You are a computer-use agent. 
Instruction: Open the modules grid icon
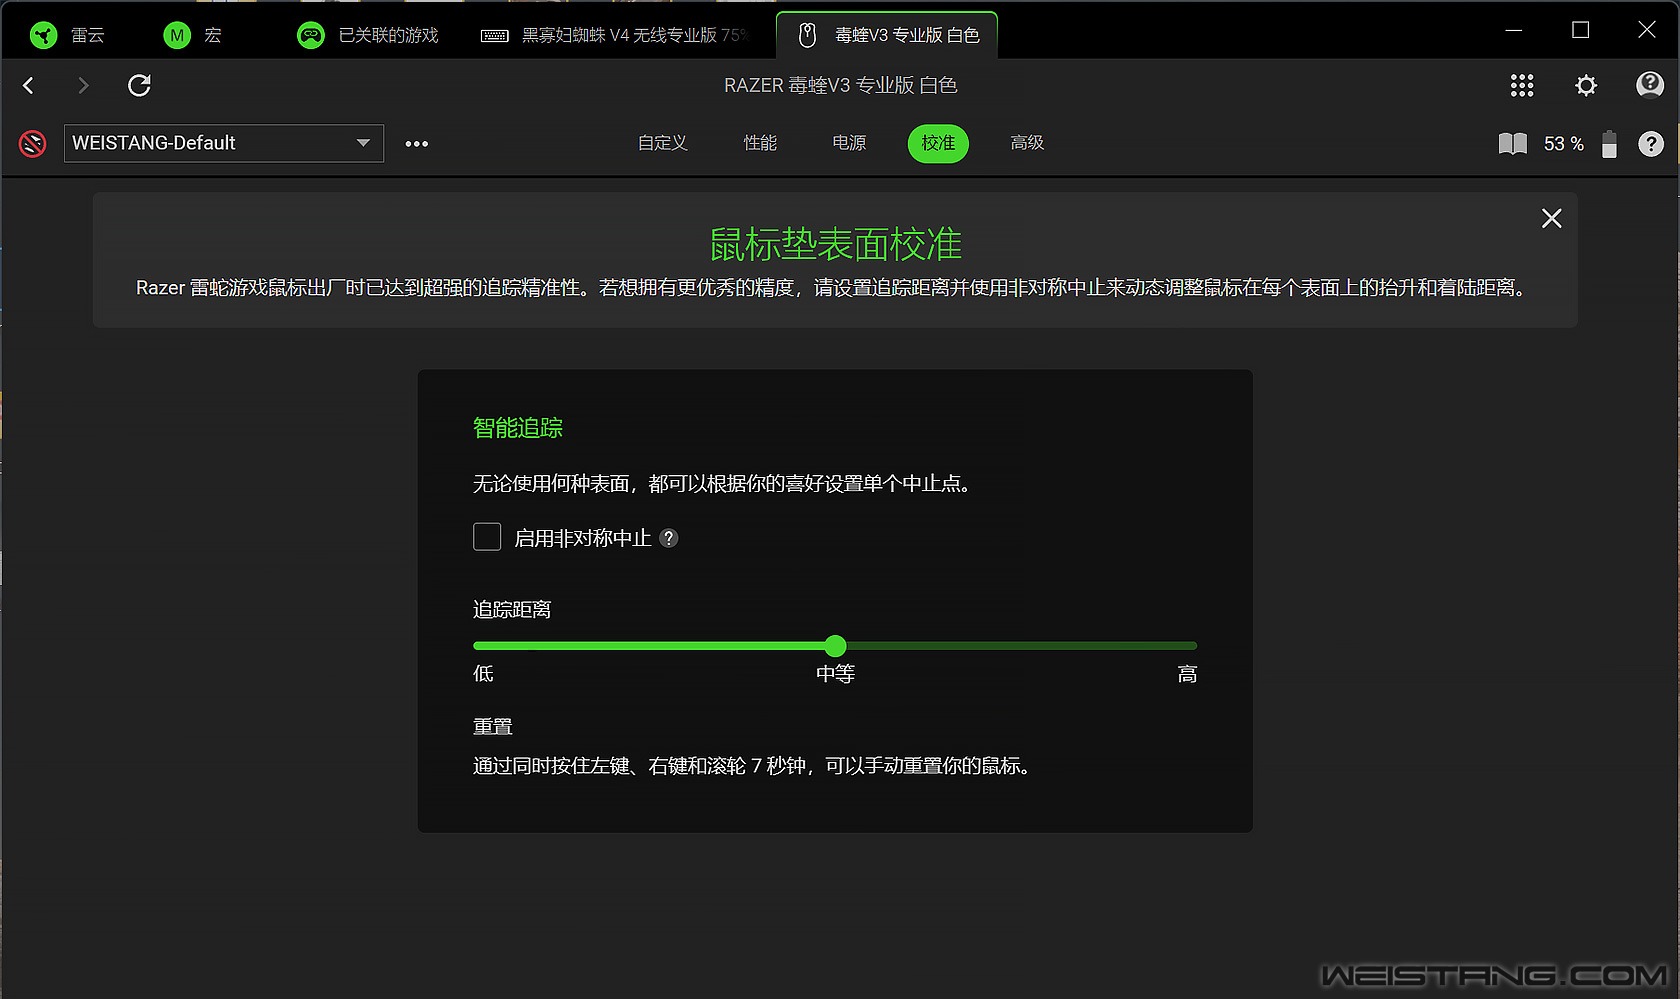point(1522,86)
